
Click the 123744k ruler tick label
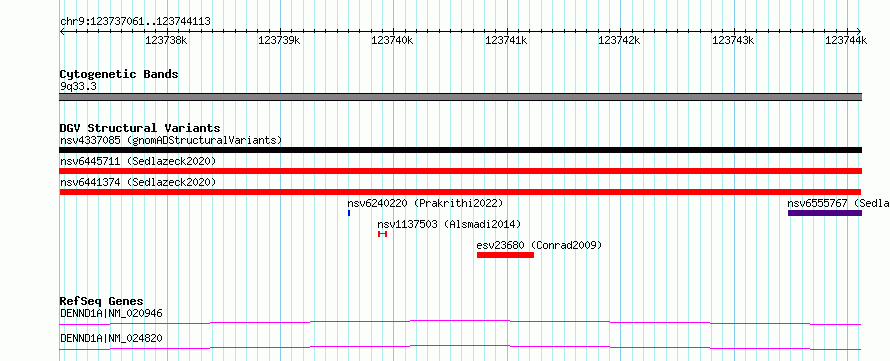[846, 40]
